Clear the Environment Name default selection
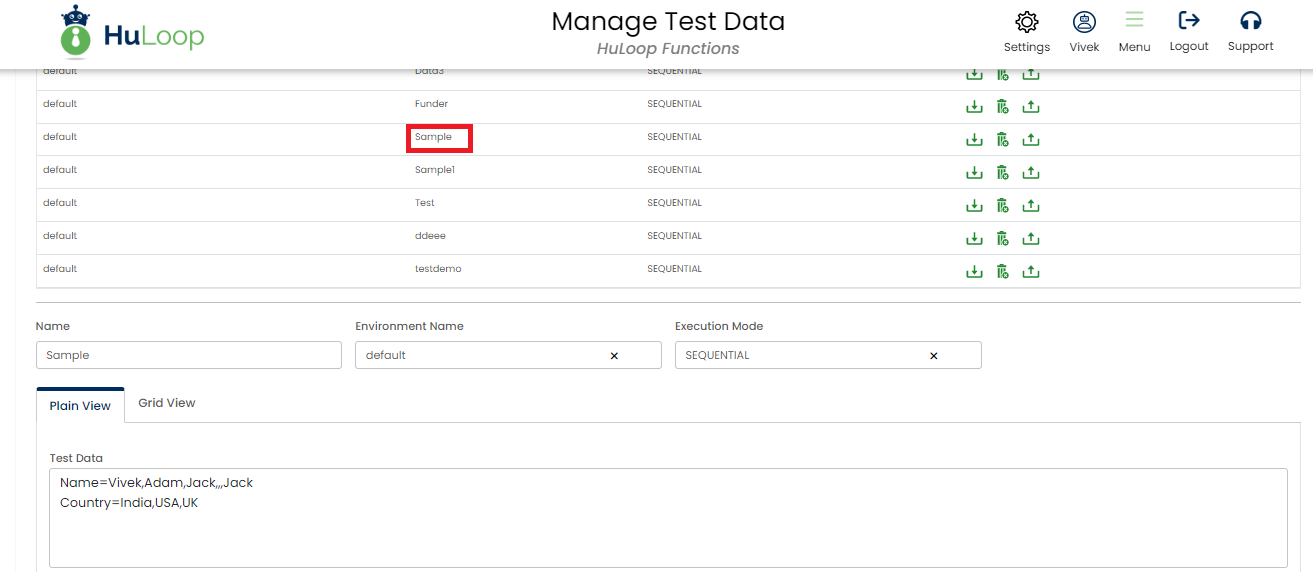Image resolution: width=1313 pixels, height=572 pixels. click(x=614, y=356)
